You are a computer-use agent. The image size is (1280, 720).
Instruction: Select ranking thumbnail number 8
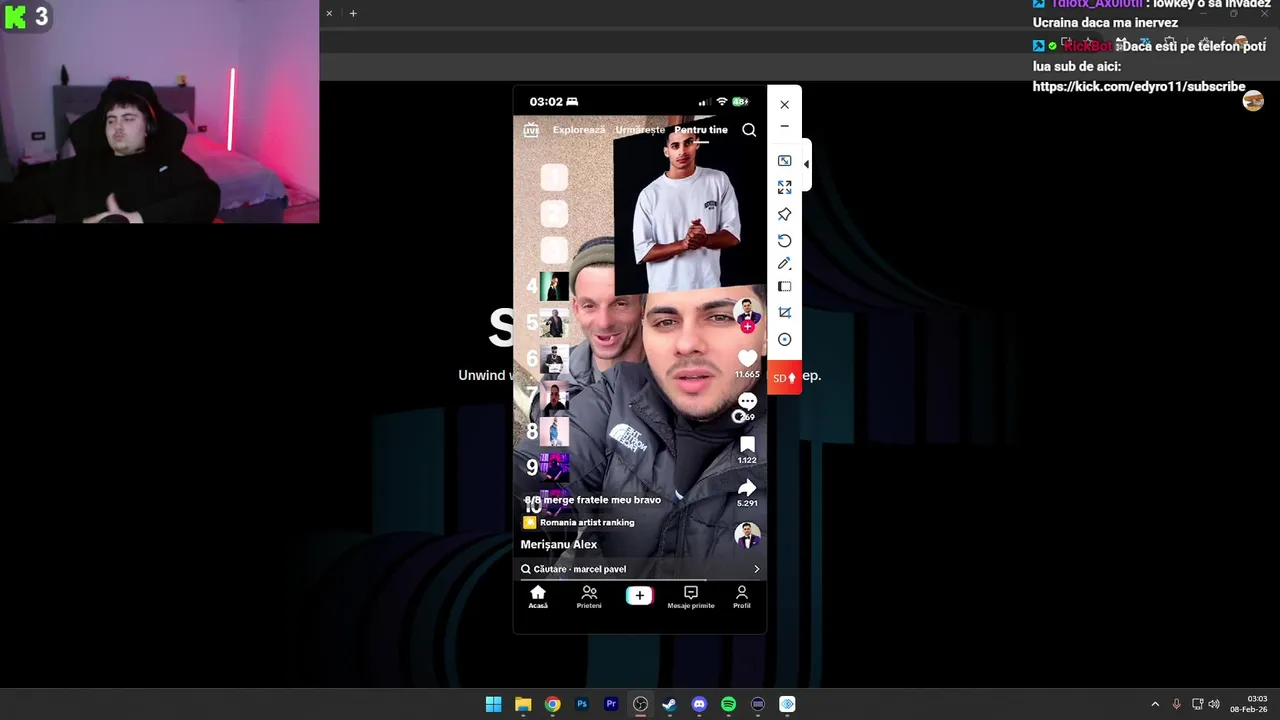(554, 431)
